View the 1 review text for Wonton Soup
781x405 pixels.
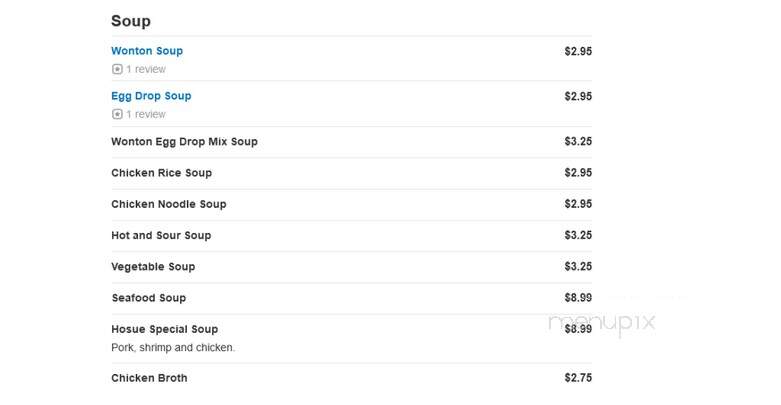point(146,69)
